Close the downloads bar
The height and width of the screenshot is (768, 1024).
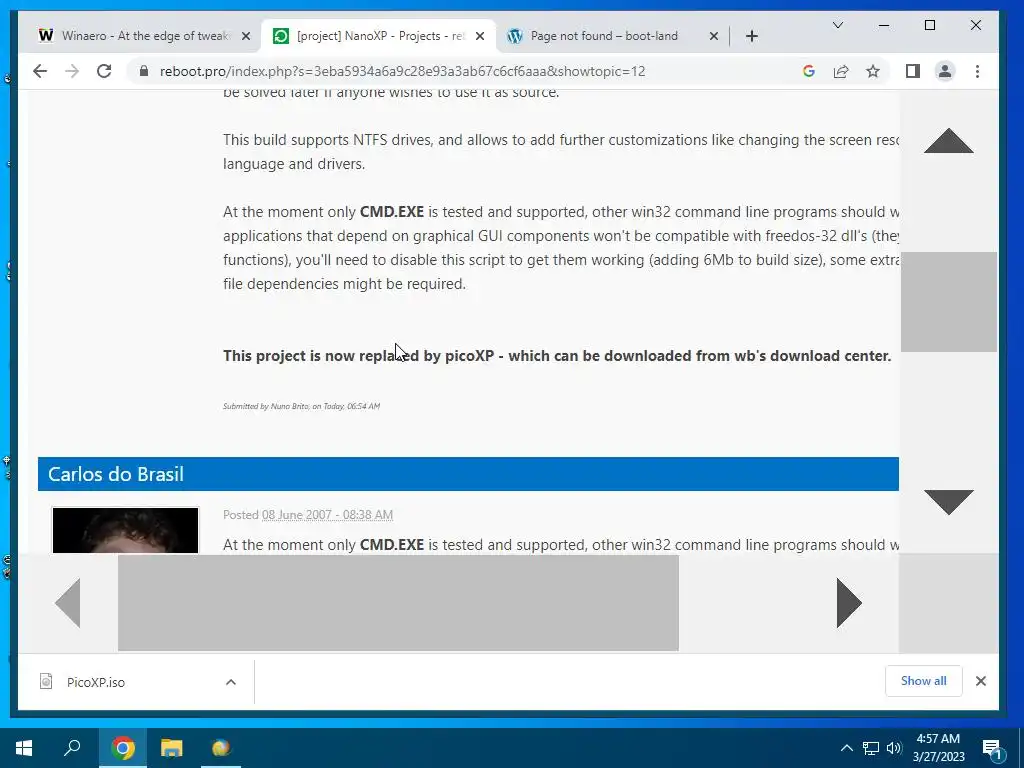(981, 681)
